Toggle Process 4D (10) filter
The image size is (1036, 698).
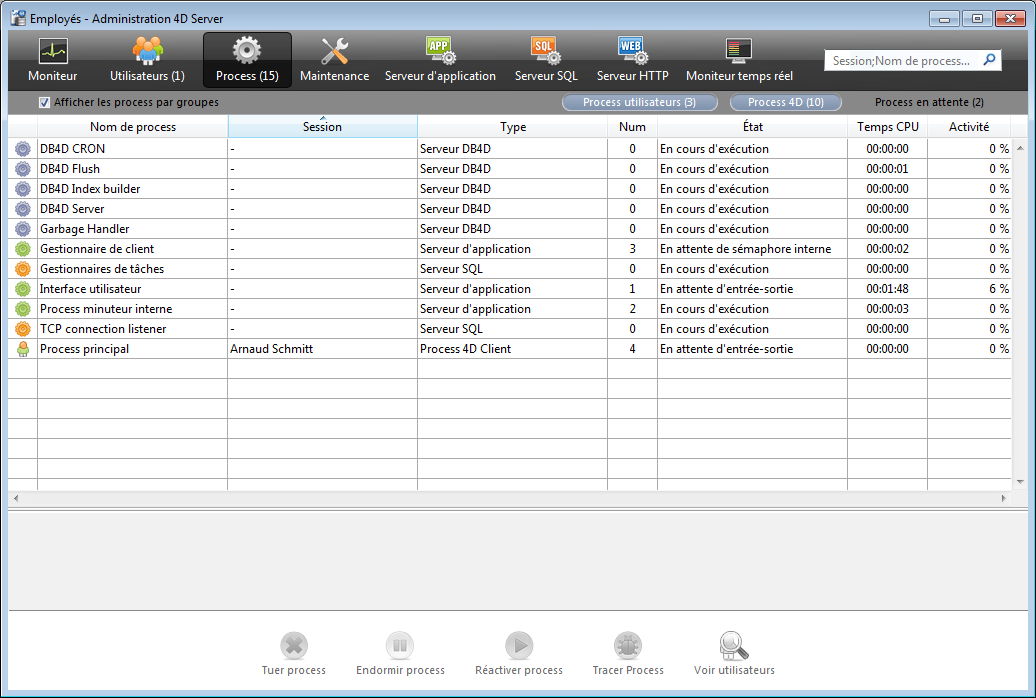785,102
